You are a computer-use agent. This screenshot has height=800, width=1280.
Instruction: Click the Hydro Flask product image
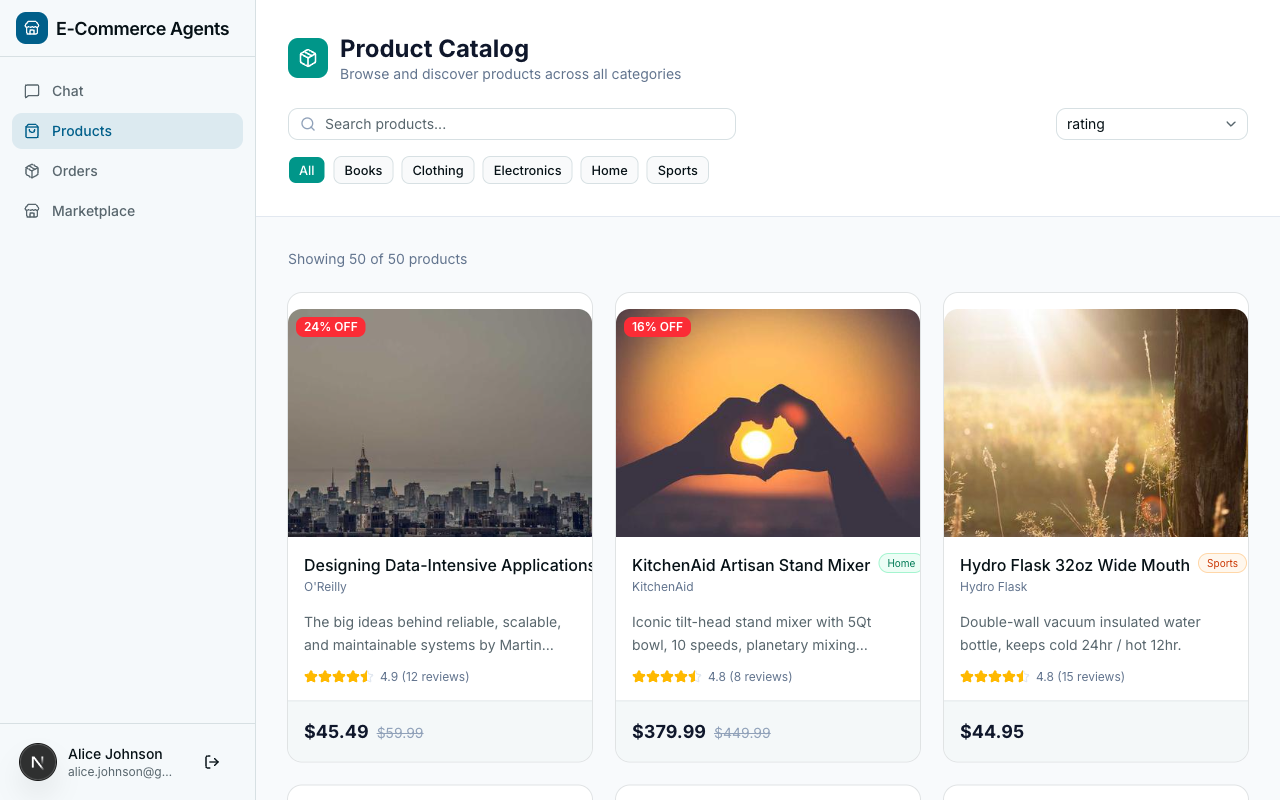(1095, 422)
